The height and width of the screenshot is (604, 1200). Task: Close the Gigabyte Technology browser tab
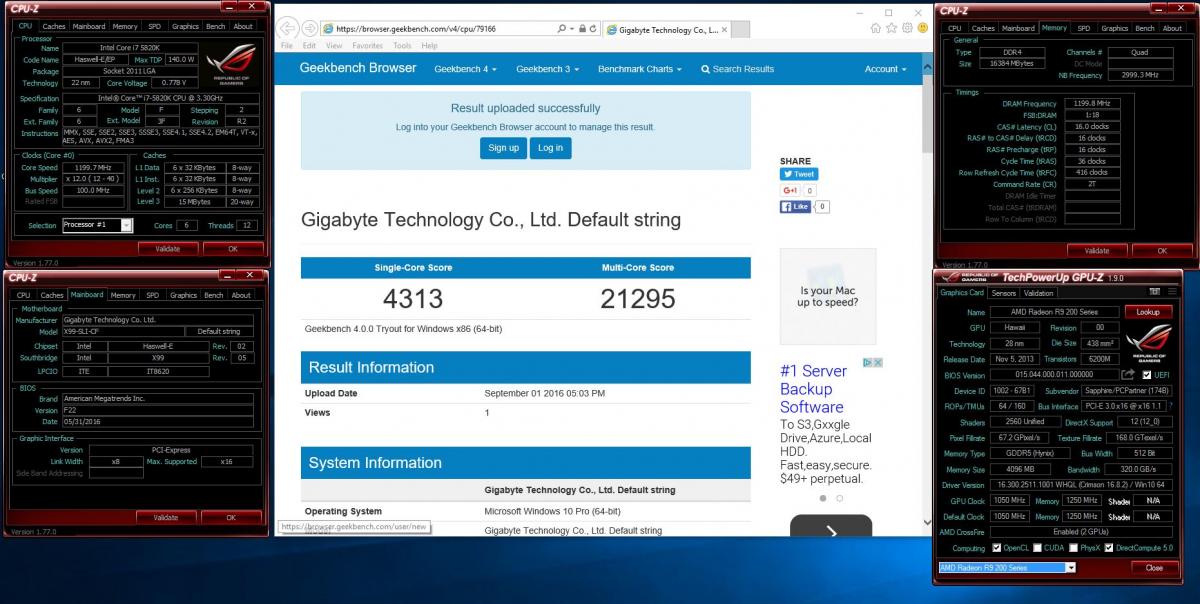click(726, 29)
